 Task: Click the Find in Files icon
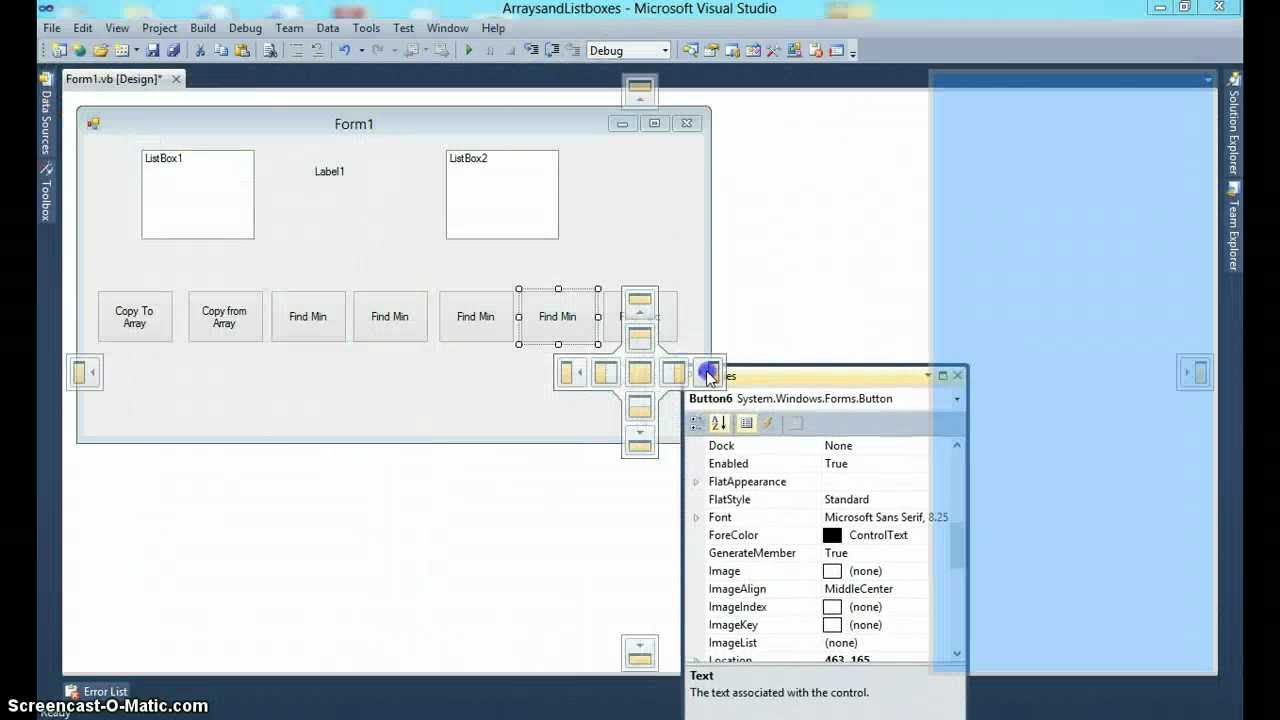[x=270, y=50]
